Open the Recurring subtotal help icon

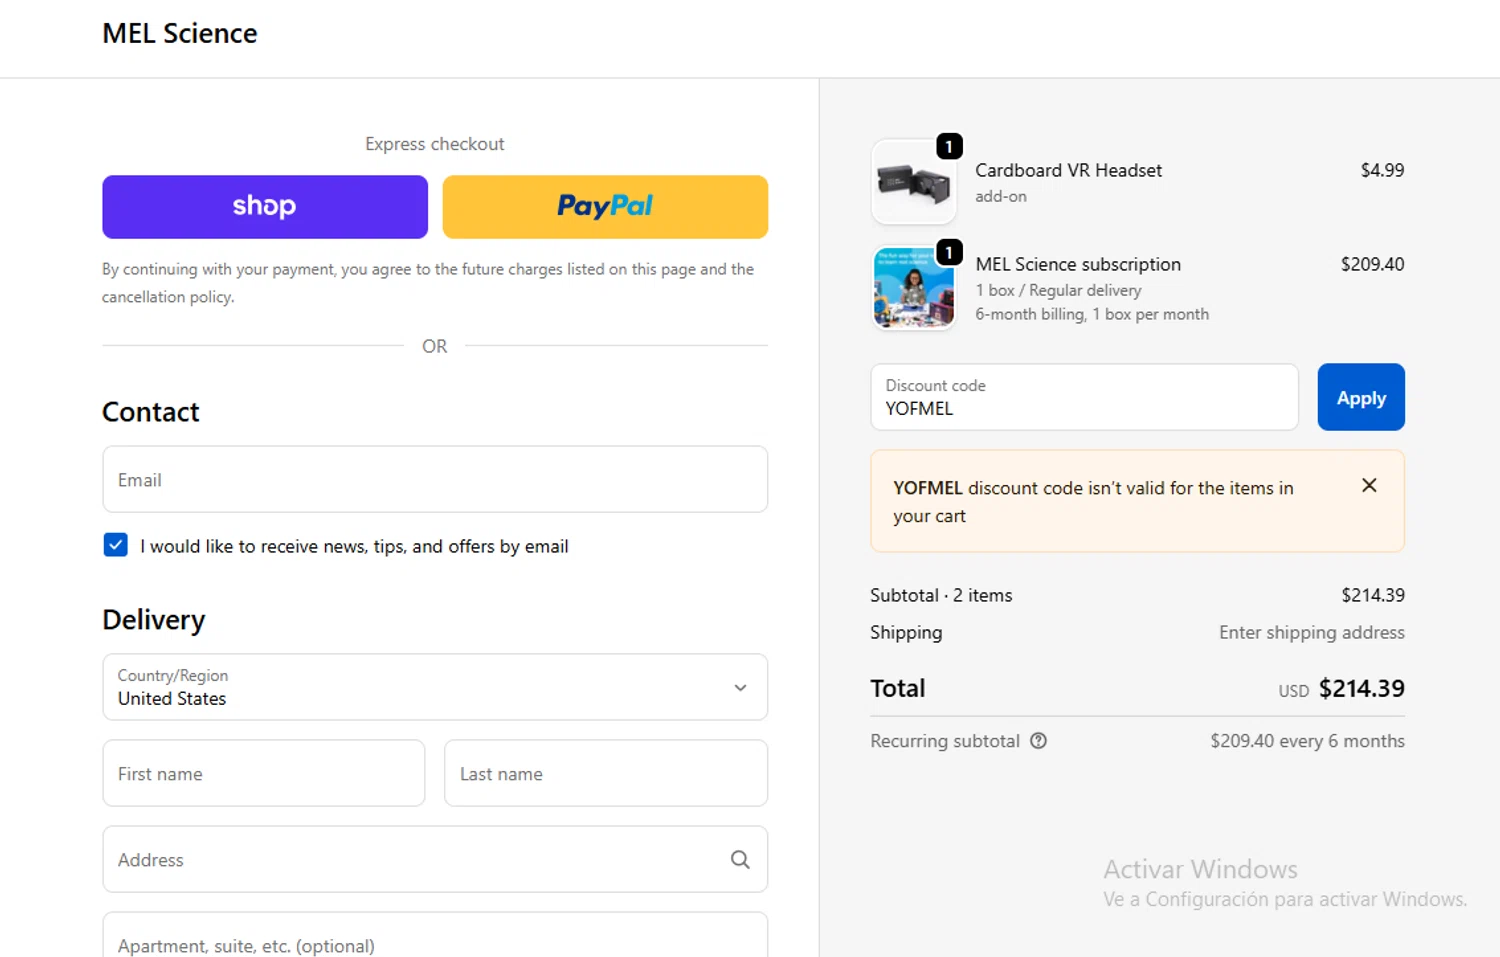pyautogui.click(x=1038, y=741)
